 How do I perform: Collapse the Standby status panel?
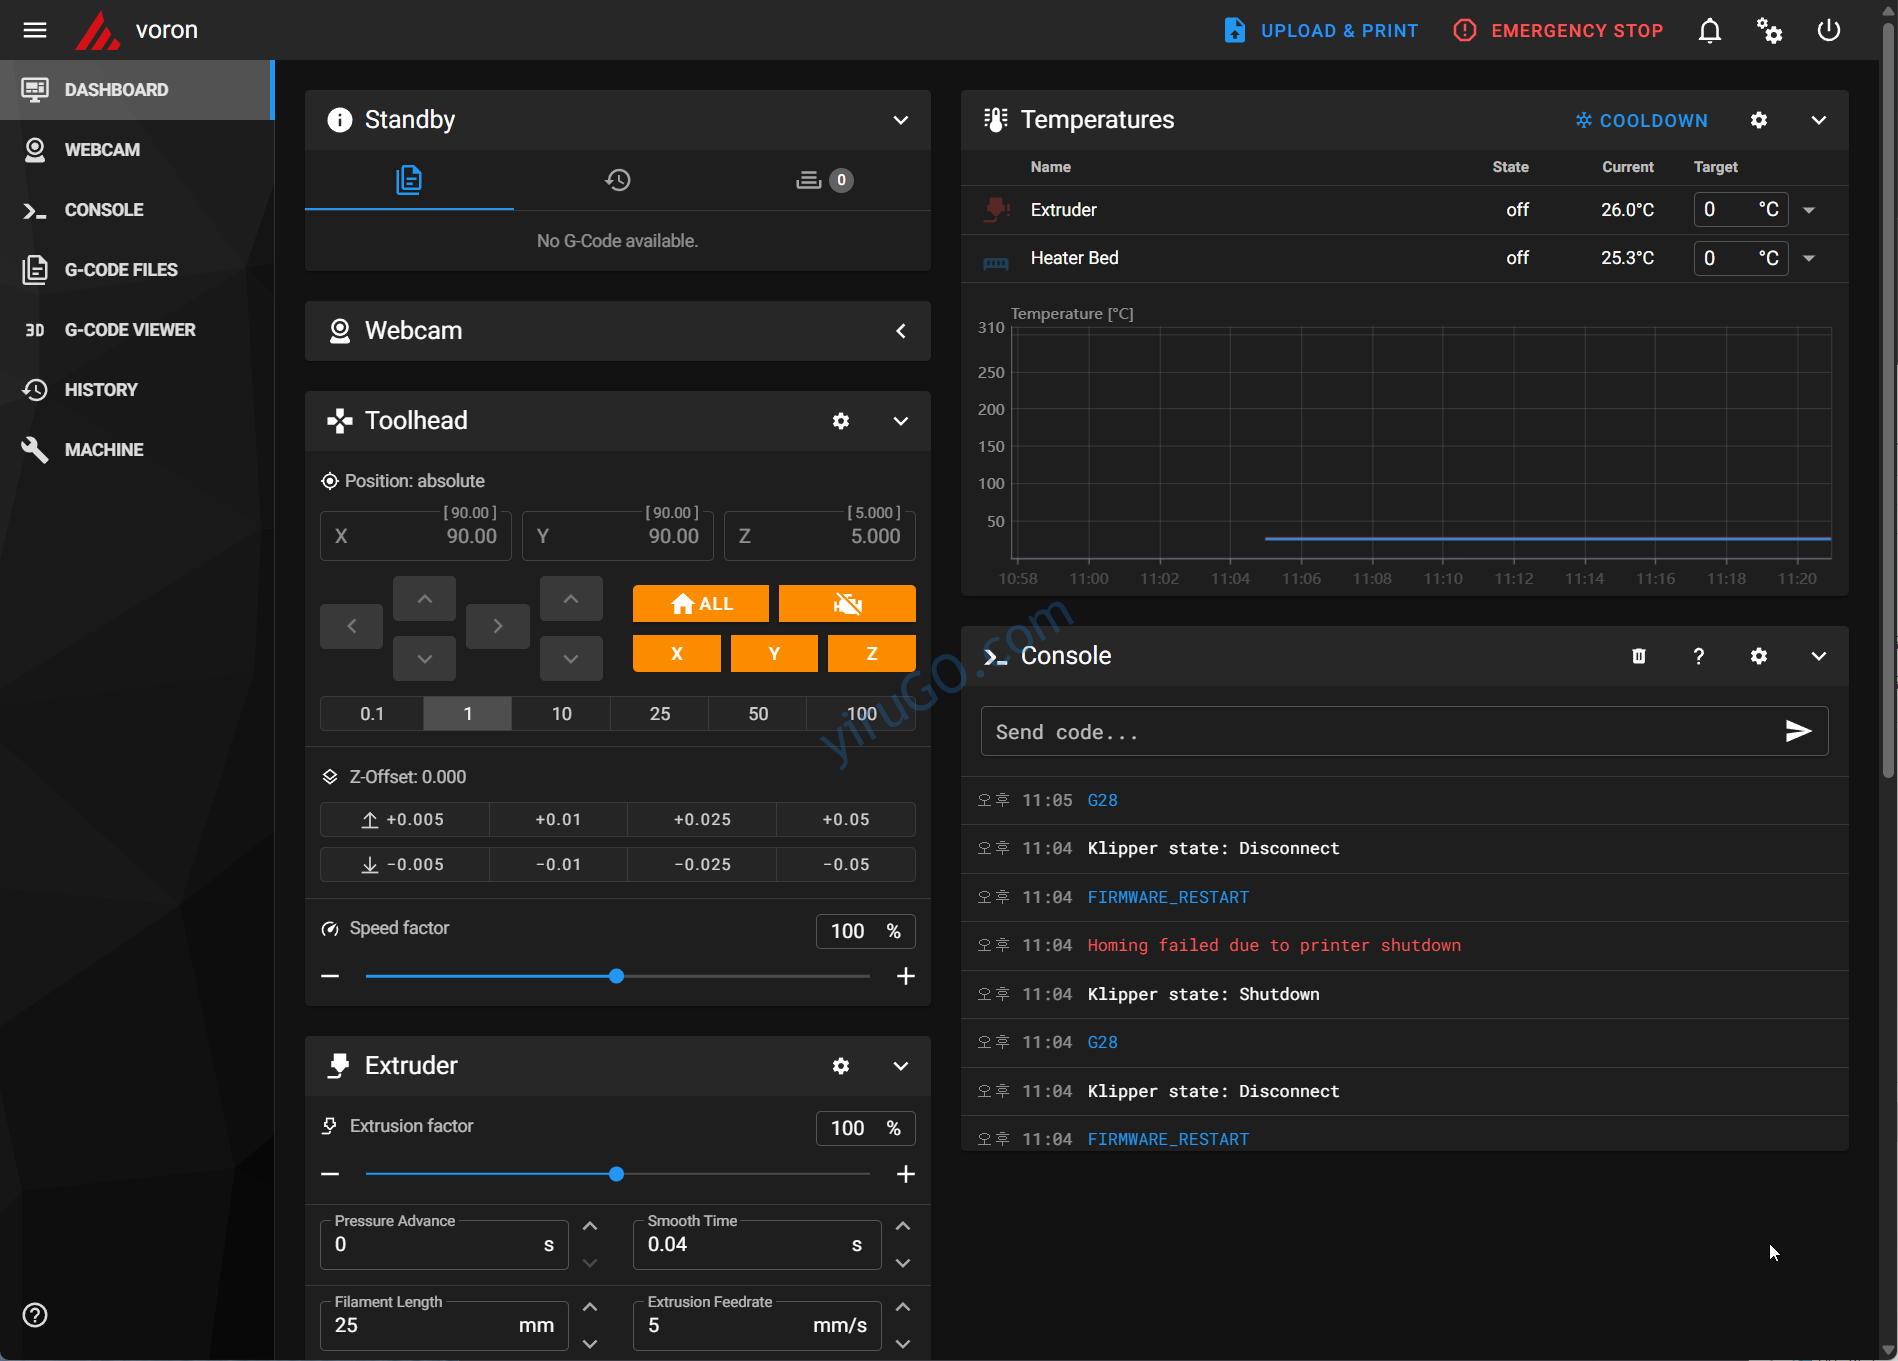point(901,120)
